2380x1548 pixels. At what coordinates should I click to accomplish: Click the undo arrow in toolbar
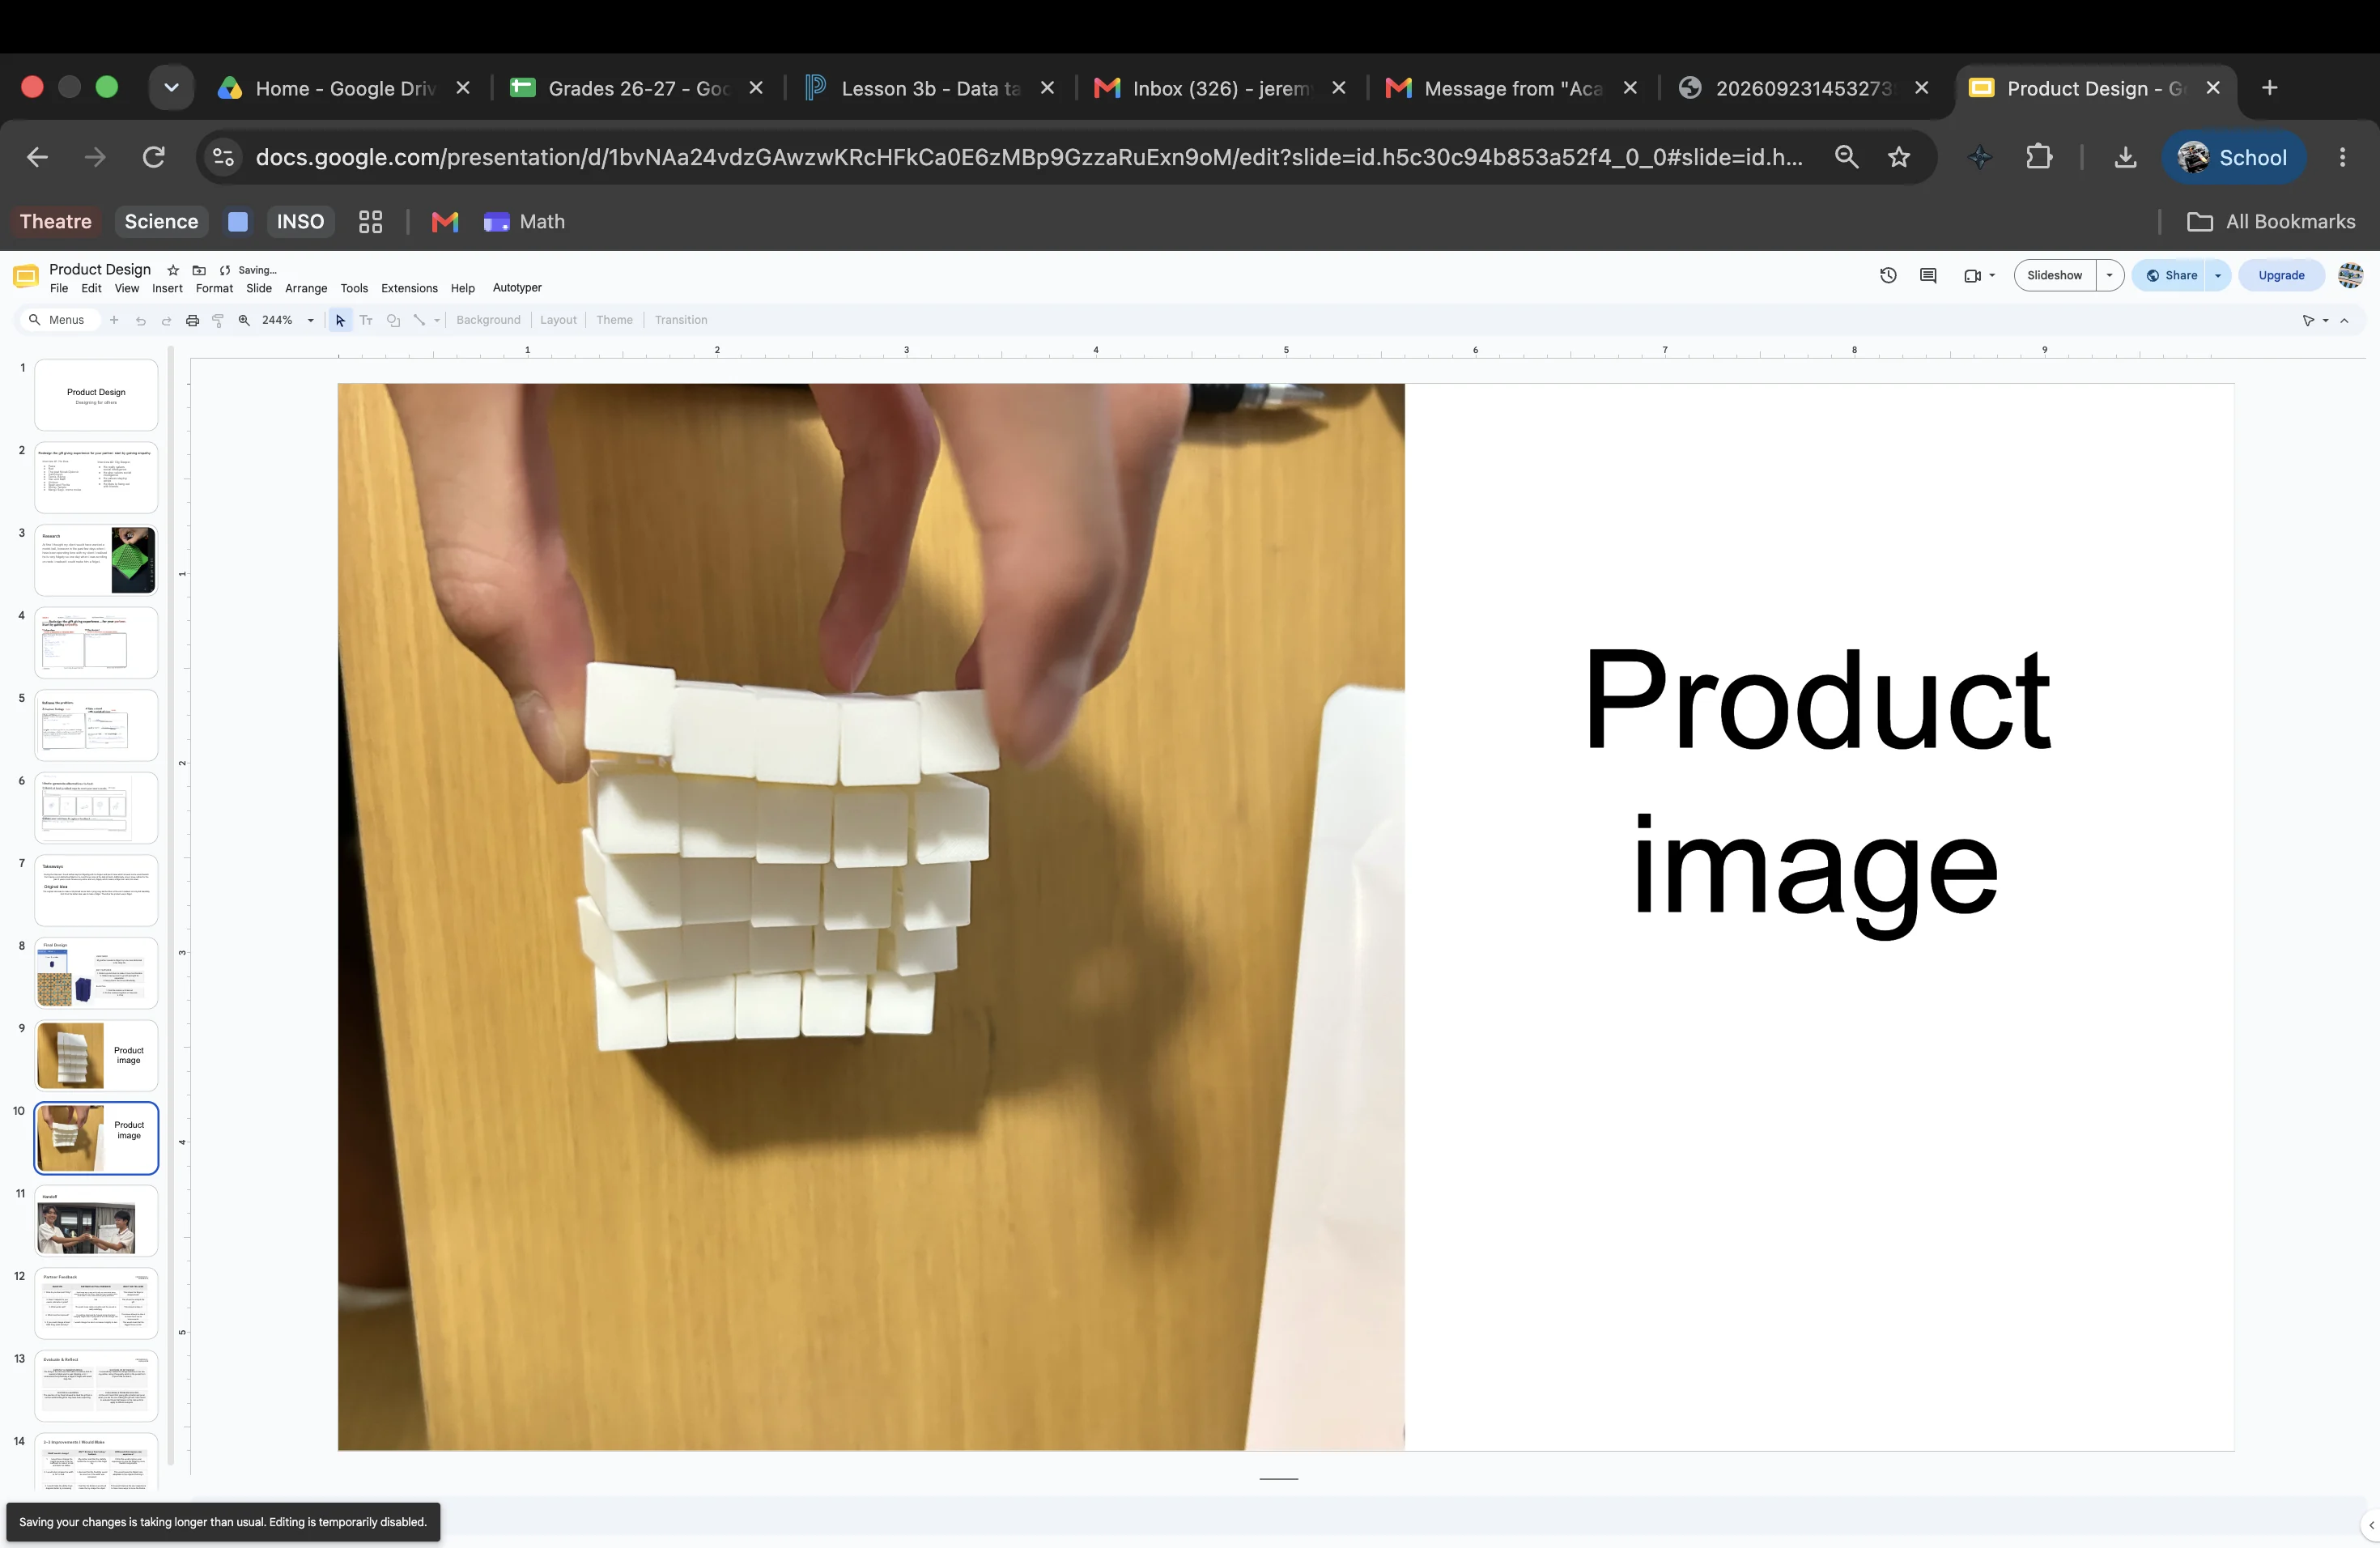(140, 320)
